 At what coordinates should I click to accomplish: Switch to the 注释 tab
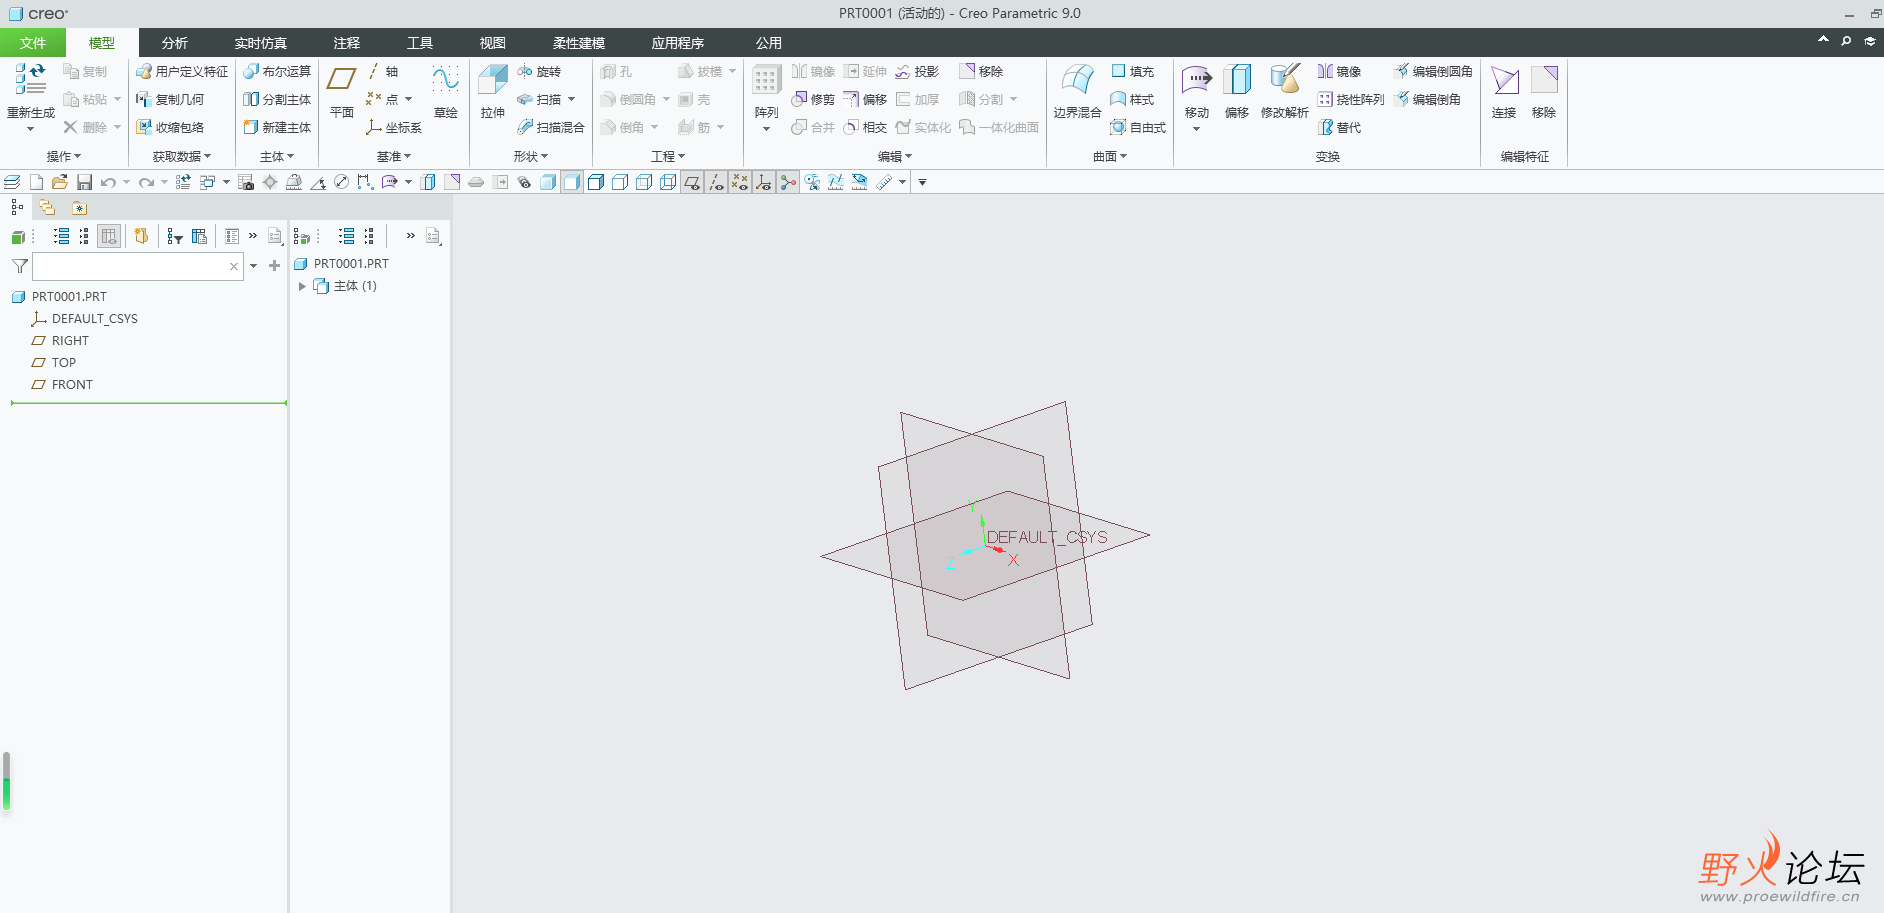[347, 43]
